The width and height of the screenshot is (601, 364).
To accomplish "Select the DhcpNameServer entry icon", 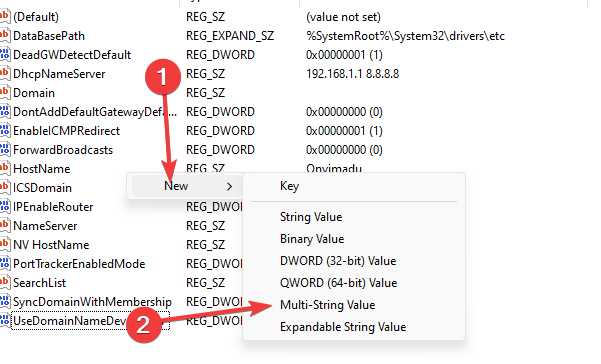I will click(5, 74).
